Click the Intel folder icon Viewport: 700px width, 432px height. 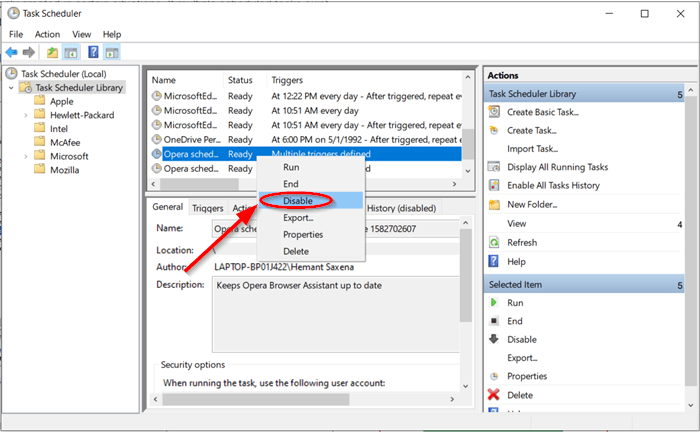tap(40, 128)
